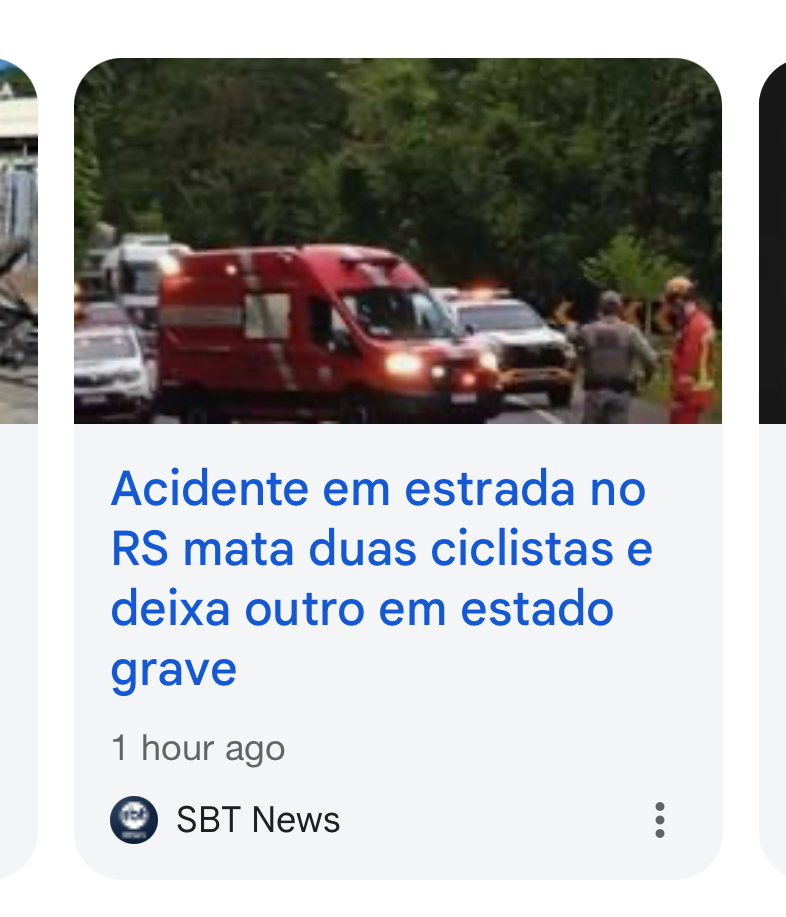Screen dimensions: 786x917
Task: Click the firefighter in orange uniform in photo
Action: pos(690,350)
